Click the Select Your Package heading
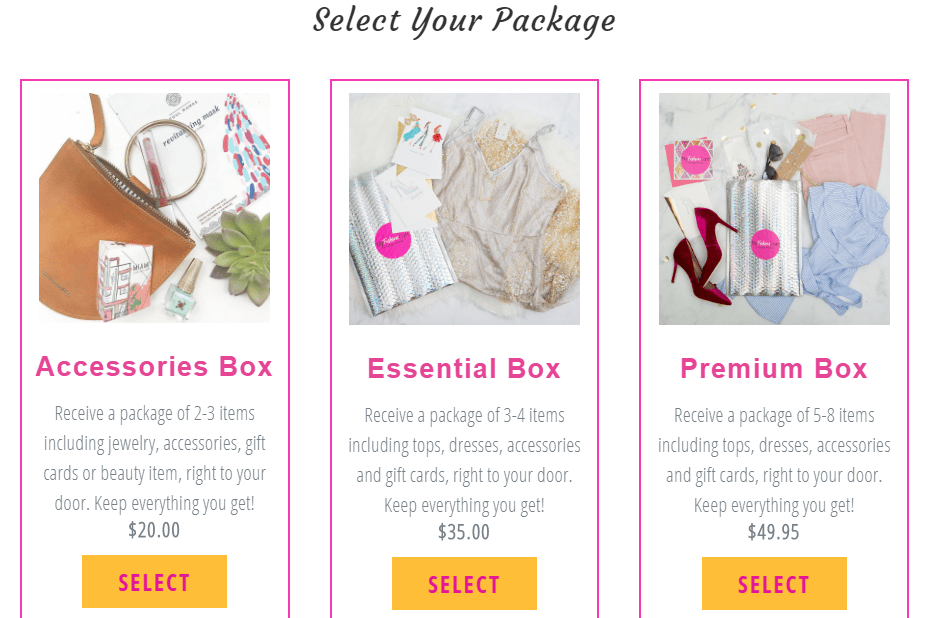 [464, 21]
